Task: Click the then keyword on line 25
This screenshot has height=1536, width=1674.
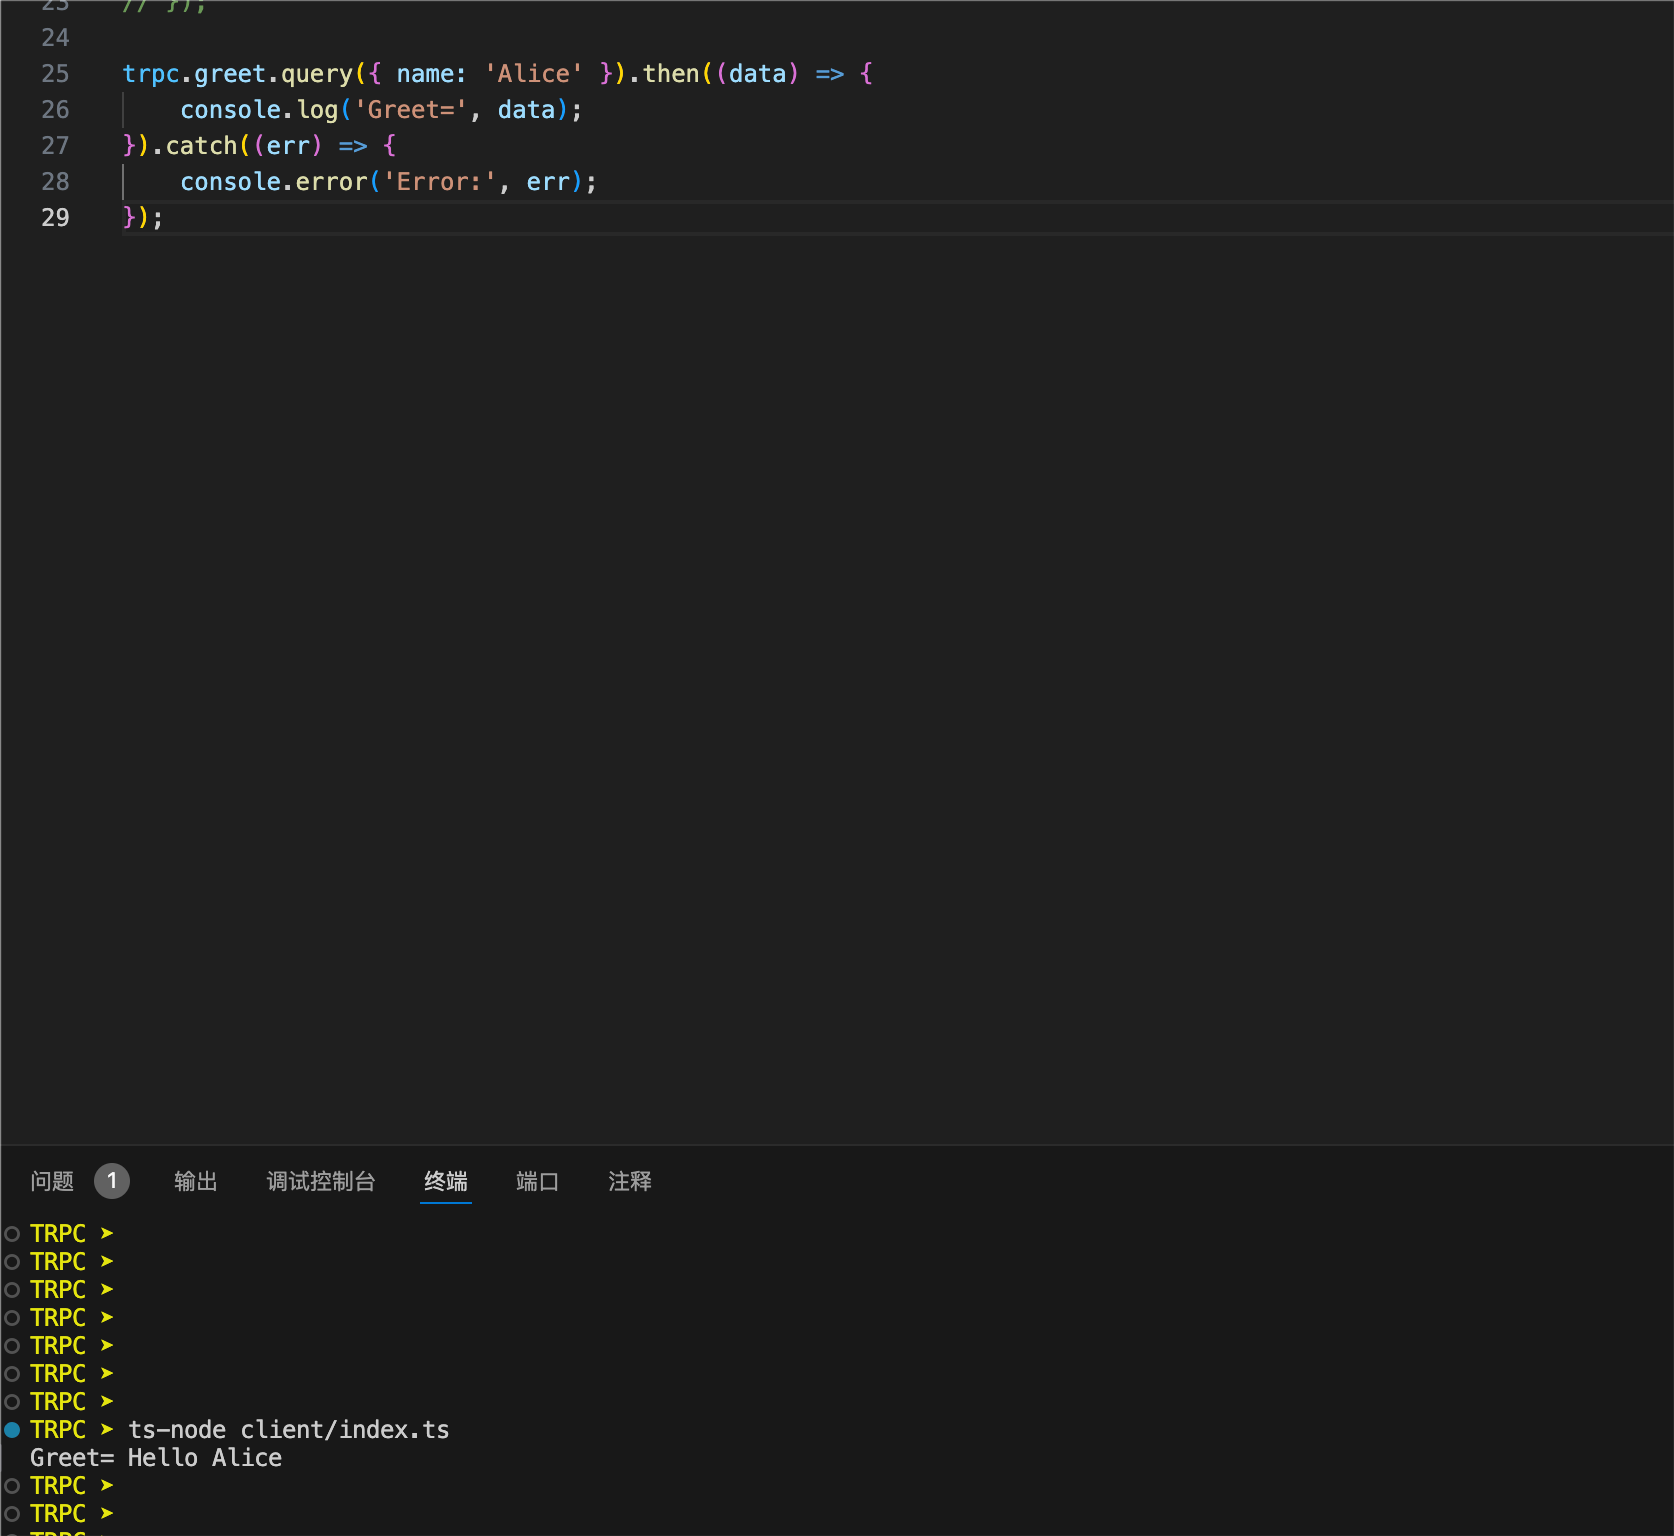Action: click(x=671, y=74)
